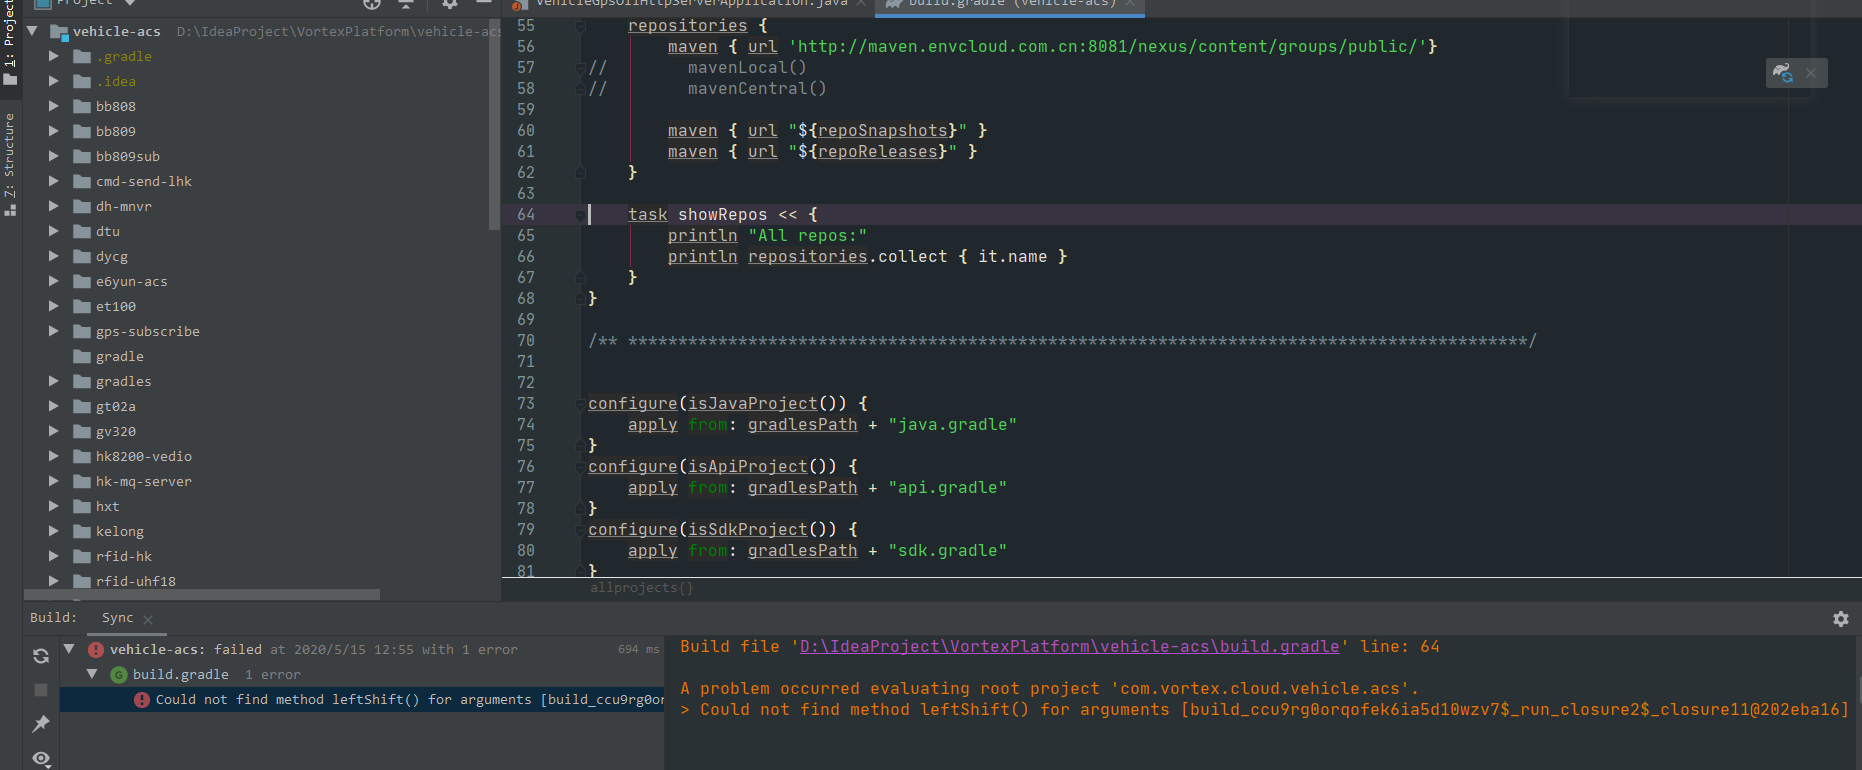Click fold marker at commented line 57
This screenshot has width=1862, height=770.
580,68
